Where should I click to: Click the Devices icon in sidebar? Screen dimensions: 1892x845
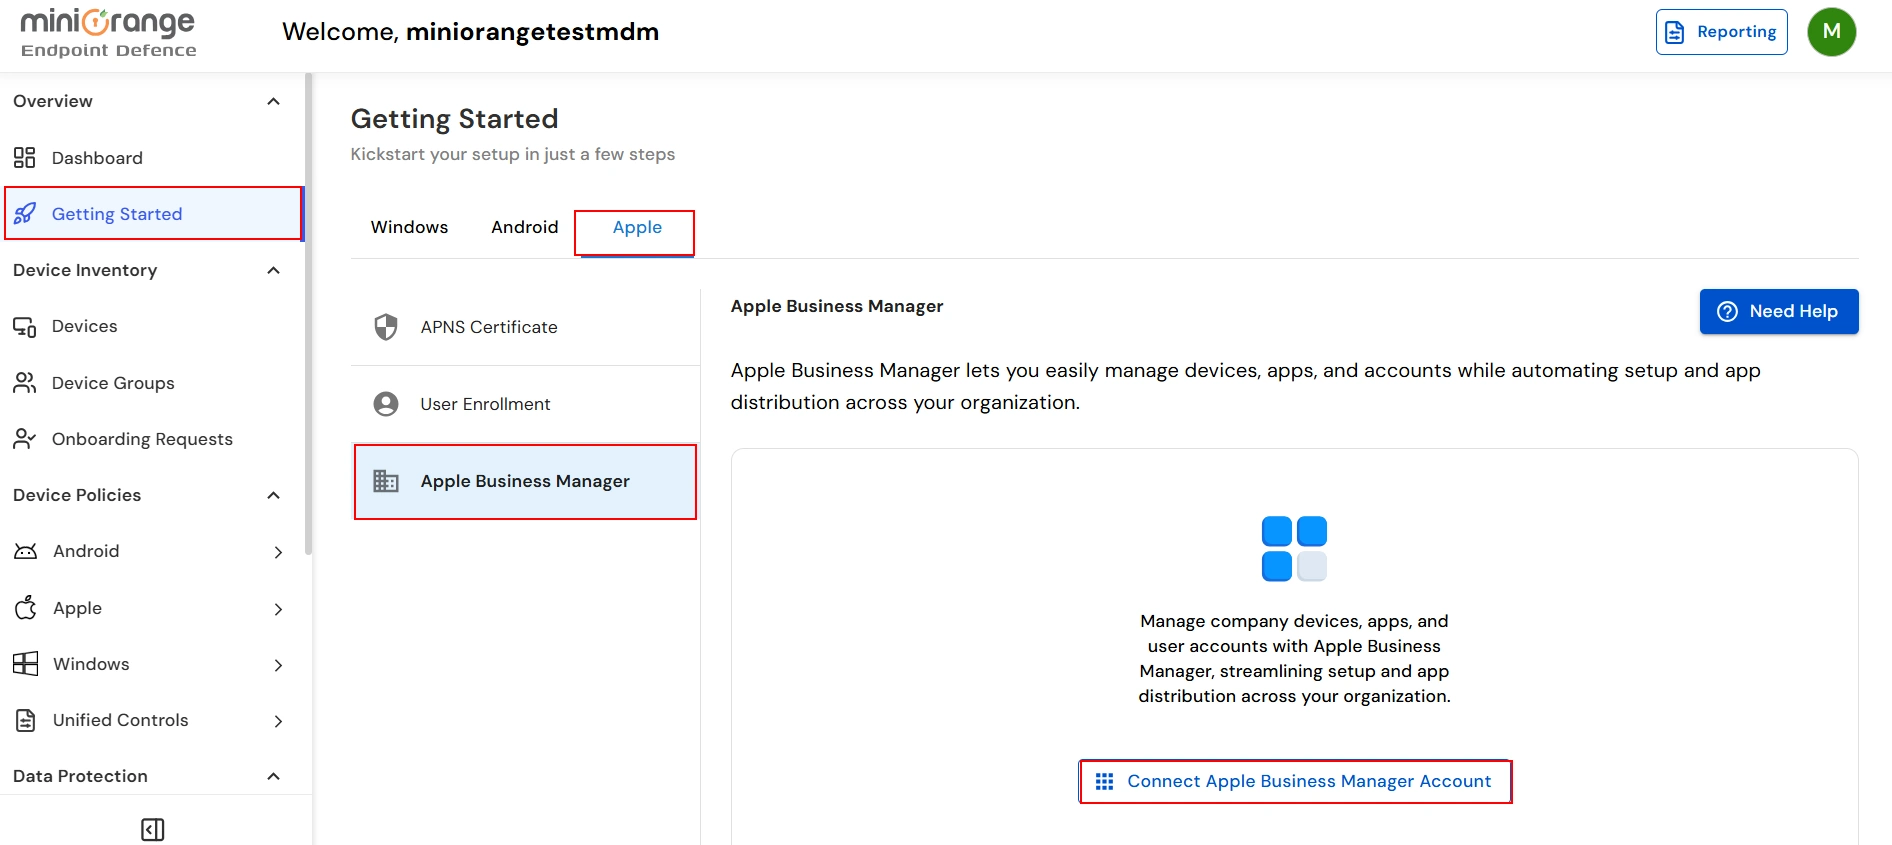tap(25, 327)
